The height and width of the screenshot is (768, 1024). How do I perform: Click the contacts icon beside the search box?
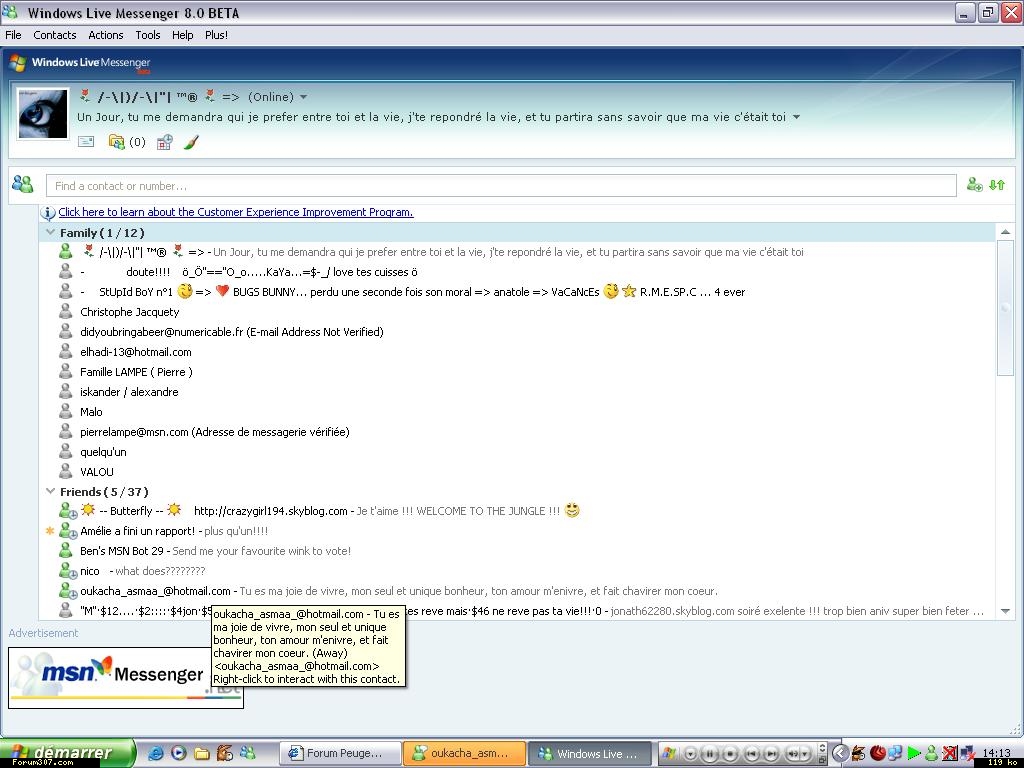pyautogui.click(x=23, y=185)
